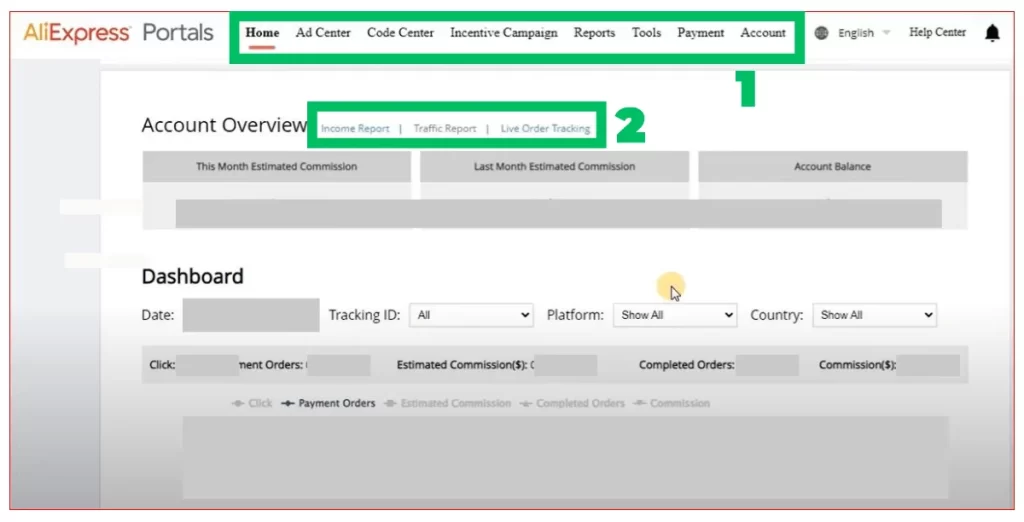This screenshot has height=522, width=1024.
Task: Click the Commission($) summary label
Action: 857,365
